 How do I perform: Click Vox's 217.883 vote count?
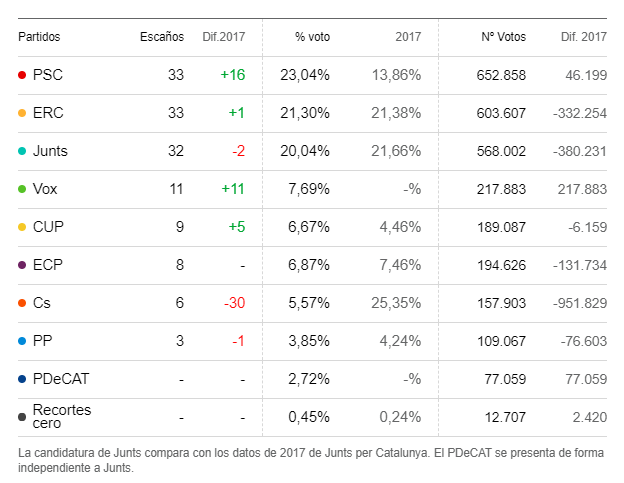505,189
